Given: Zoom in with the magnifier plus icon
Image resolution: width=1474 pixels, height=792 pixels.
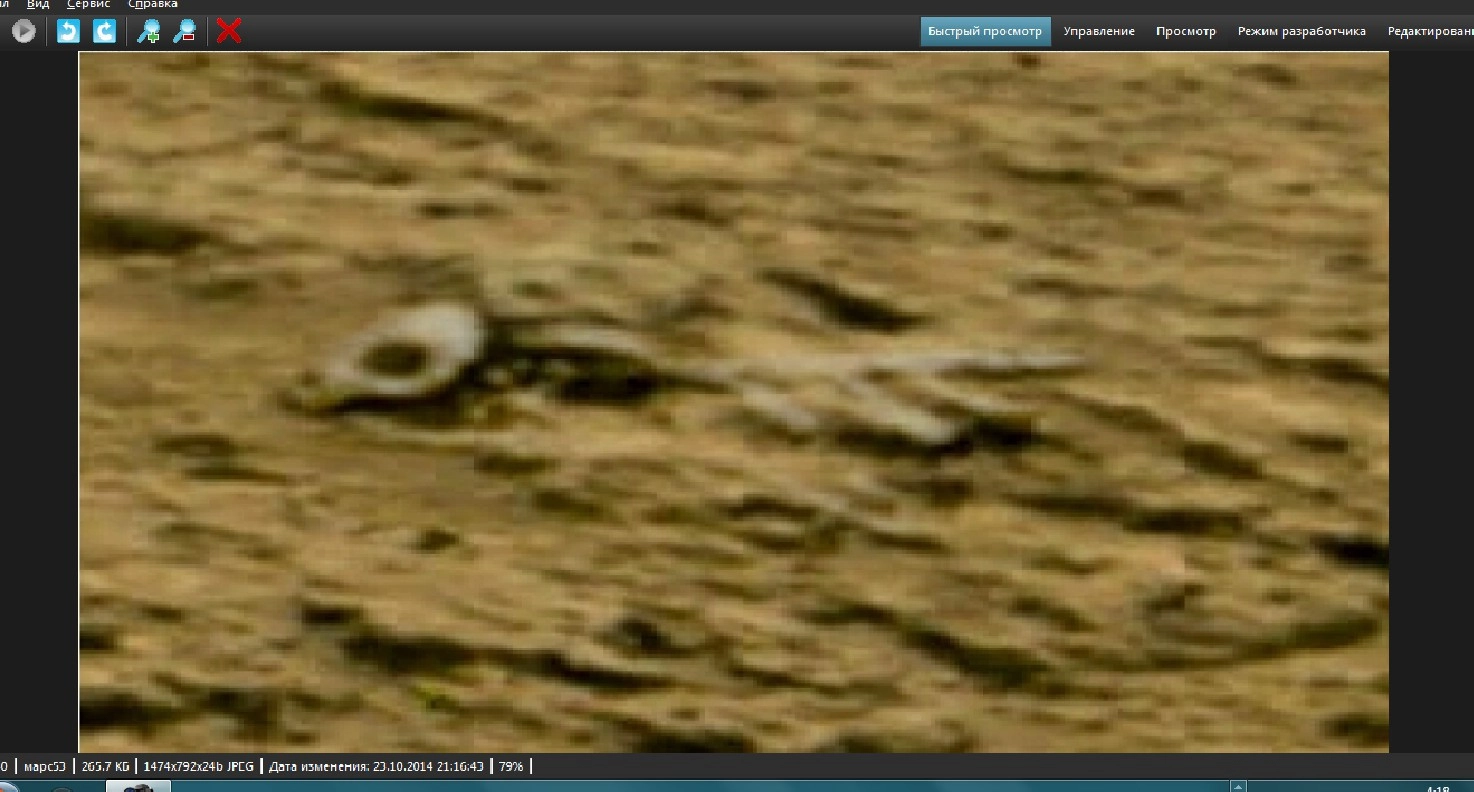Looking at the screenshot, I should pyautogui.click(x=148, y=32).
